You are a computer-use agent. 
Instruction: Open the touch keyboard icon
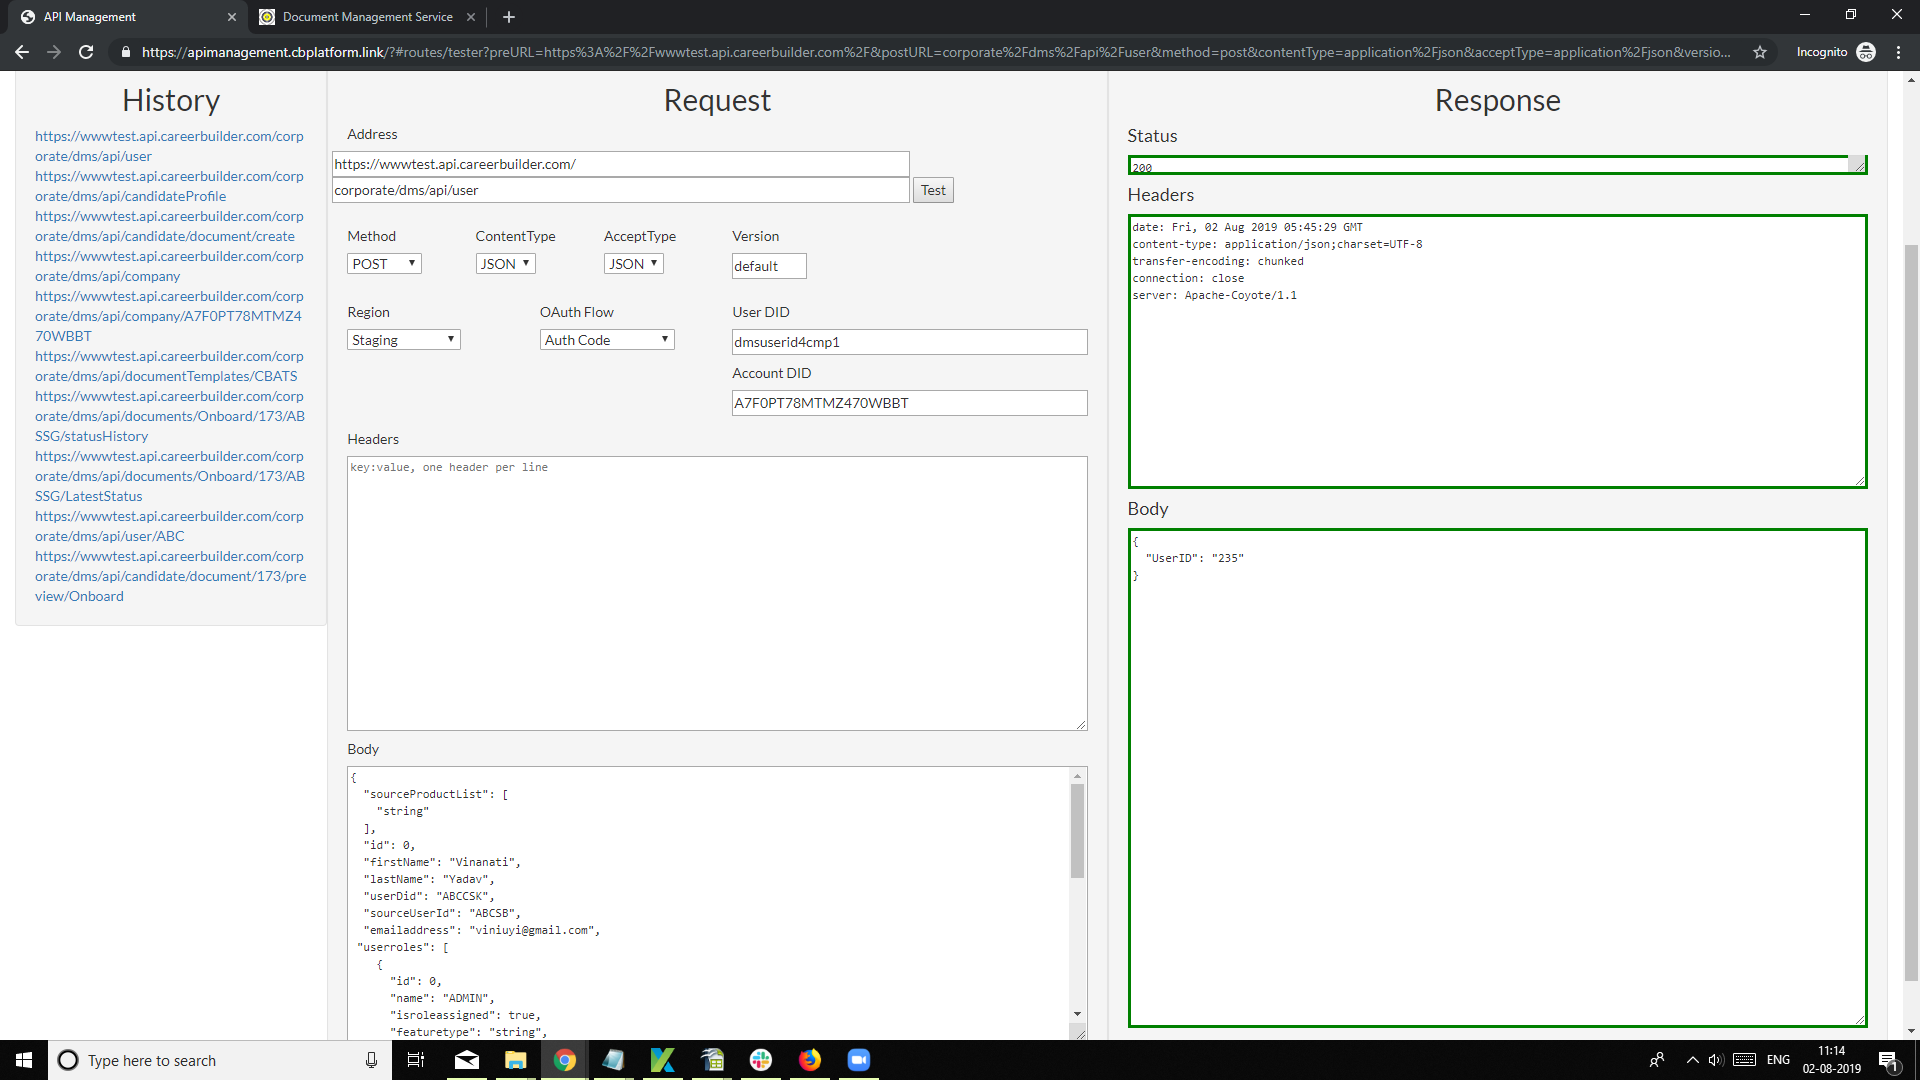(1744, 1060)
